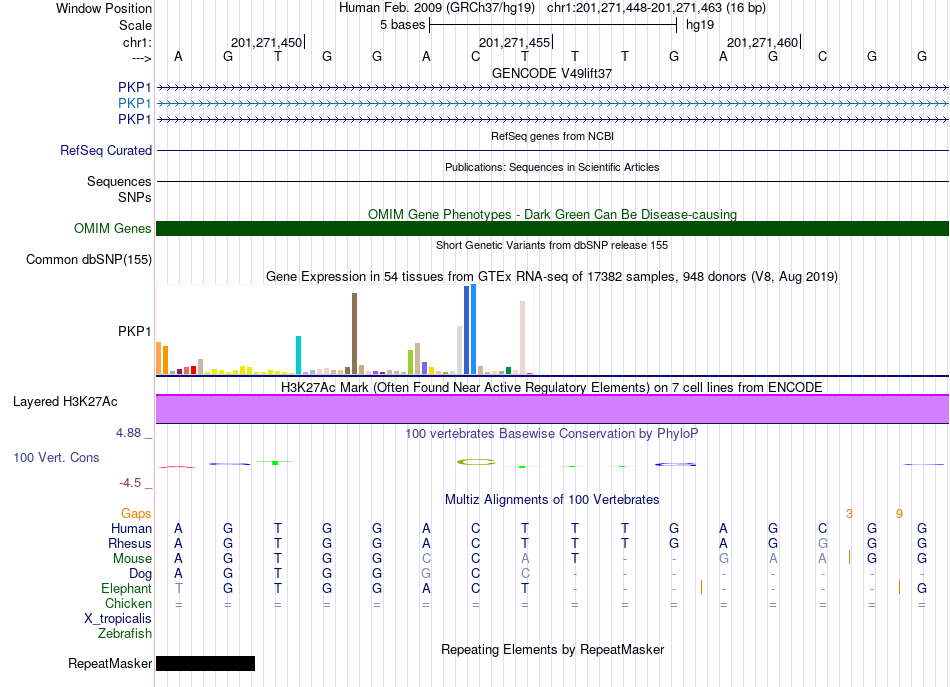This screenshot has width=950, height=687.
Task: Click the brown bar in PKP1 expression chart
Action: tap(354, 334)
